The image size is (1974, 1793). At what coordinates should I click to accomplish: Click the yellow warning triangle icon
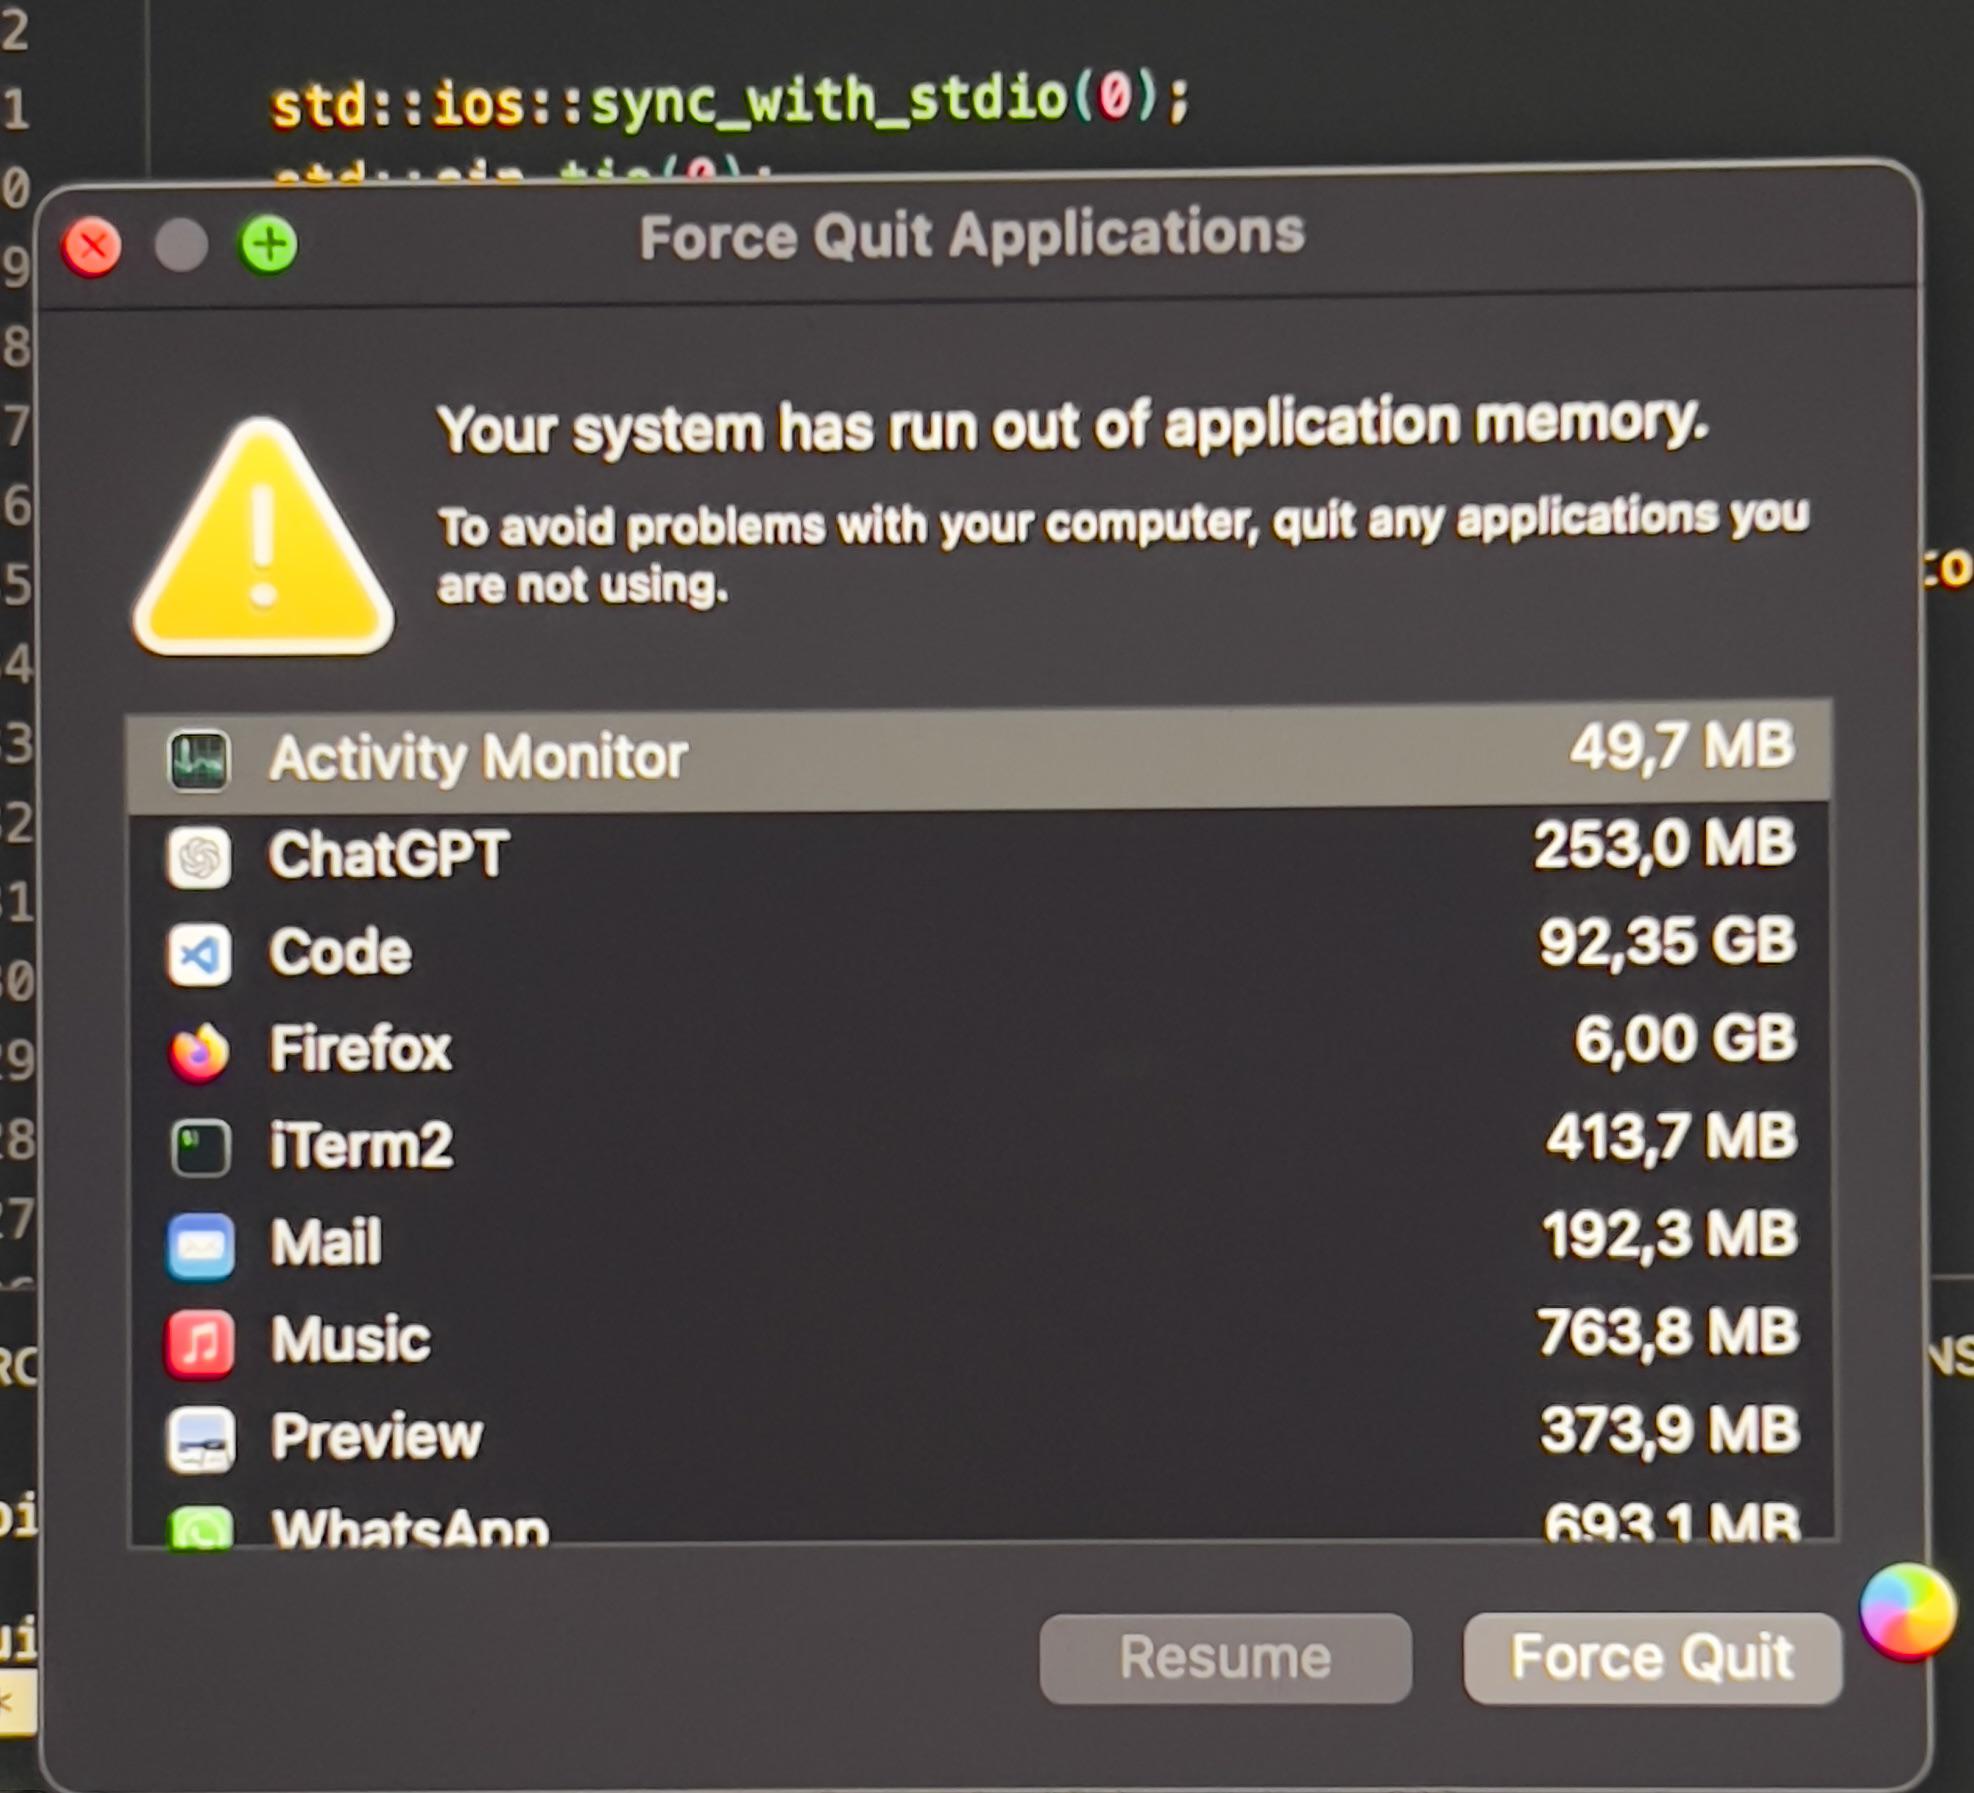point(263,540)
